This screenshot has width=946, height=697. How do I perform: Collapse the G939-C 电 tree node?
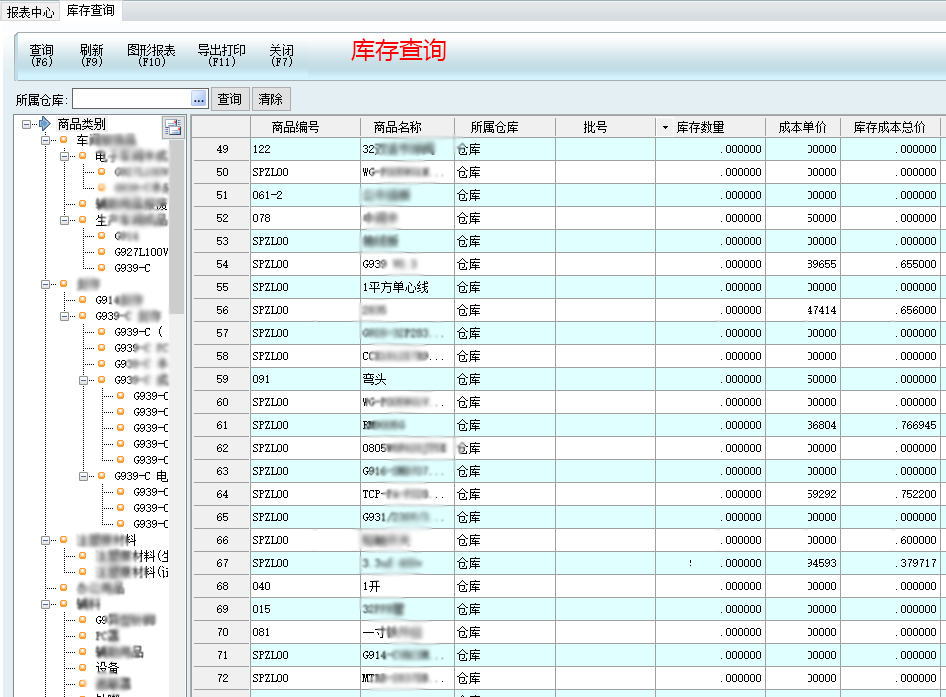coord(83,476)
